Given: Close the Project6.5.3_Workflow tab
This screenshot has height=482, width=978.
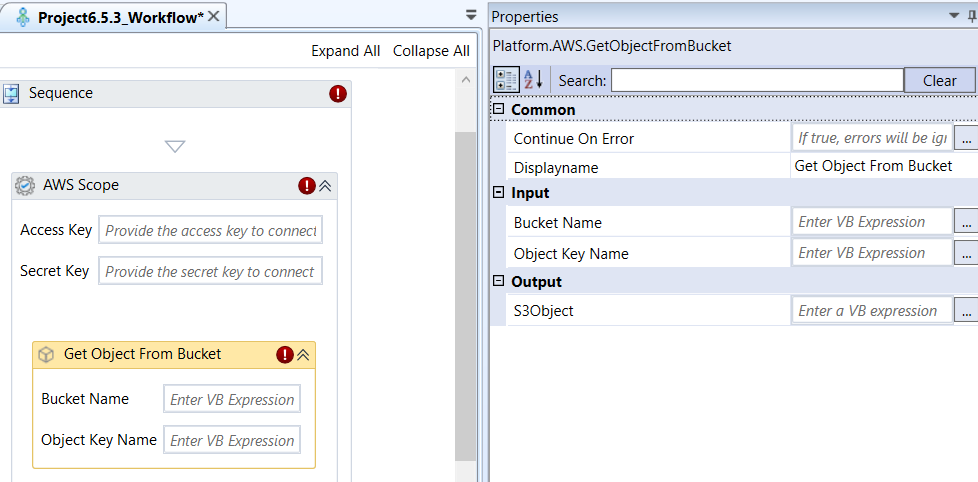Looking at the screenshot, I should 213,17.
